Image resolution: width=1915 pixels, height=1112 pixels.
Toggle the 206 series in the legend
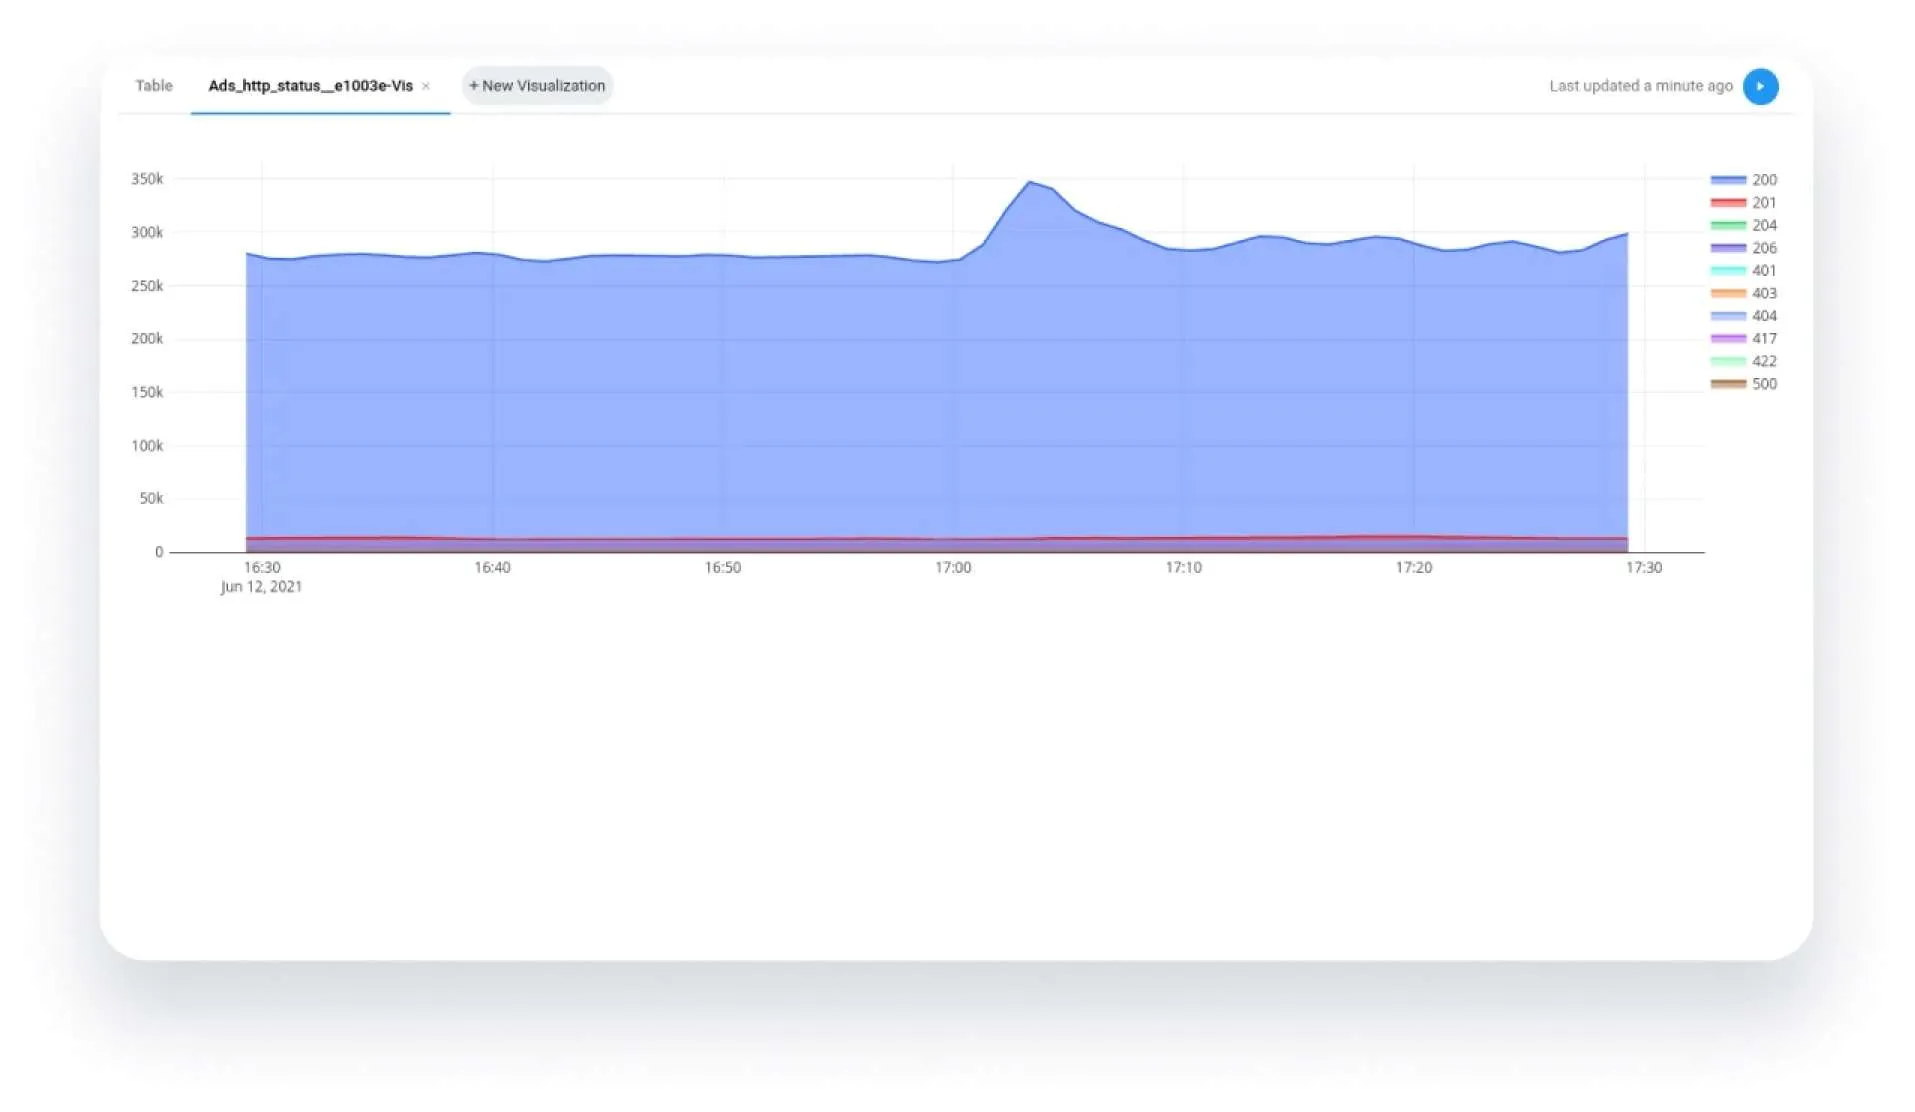[x=1744, y=248]
